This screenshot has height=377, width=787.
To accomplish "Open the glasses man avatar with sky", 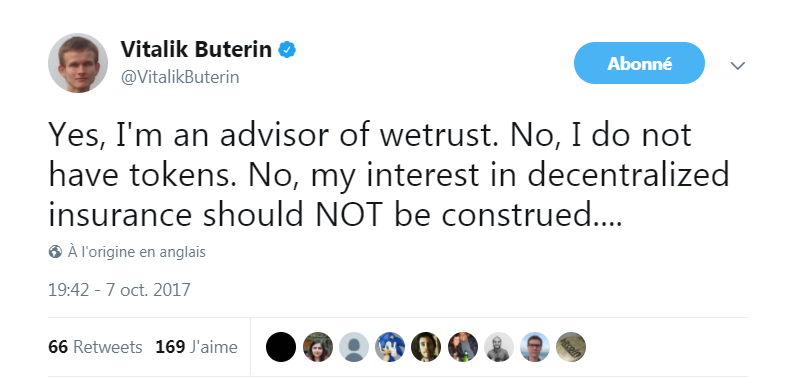I will point(535,347).
